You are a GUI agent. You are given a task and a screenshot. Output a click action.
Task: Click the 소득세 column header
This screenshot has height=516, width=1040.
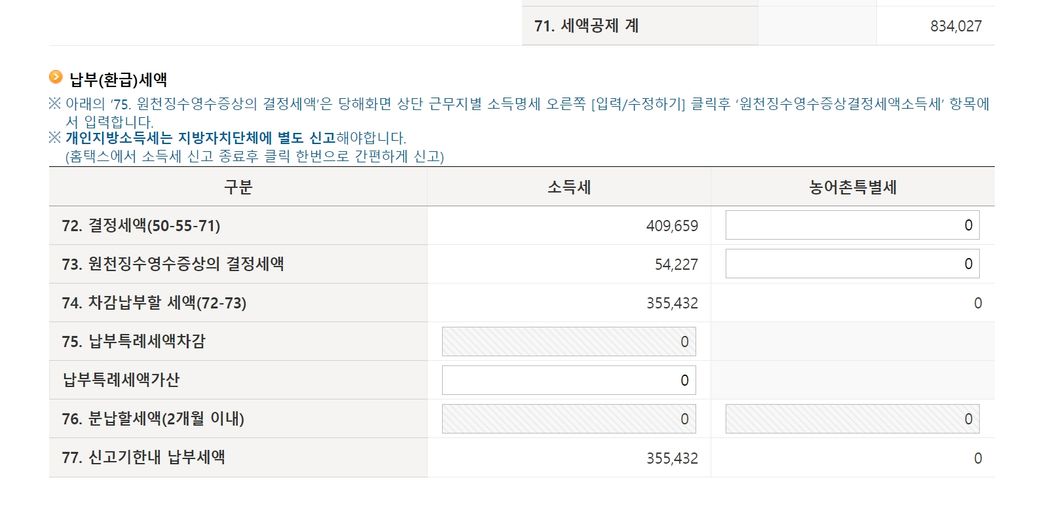click(x=568, y=187)
